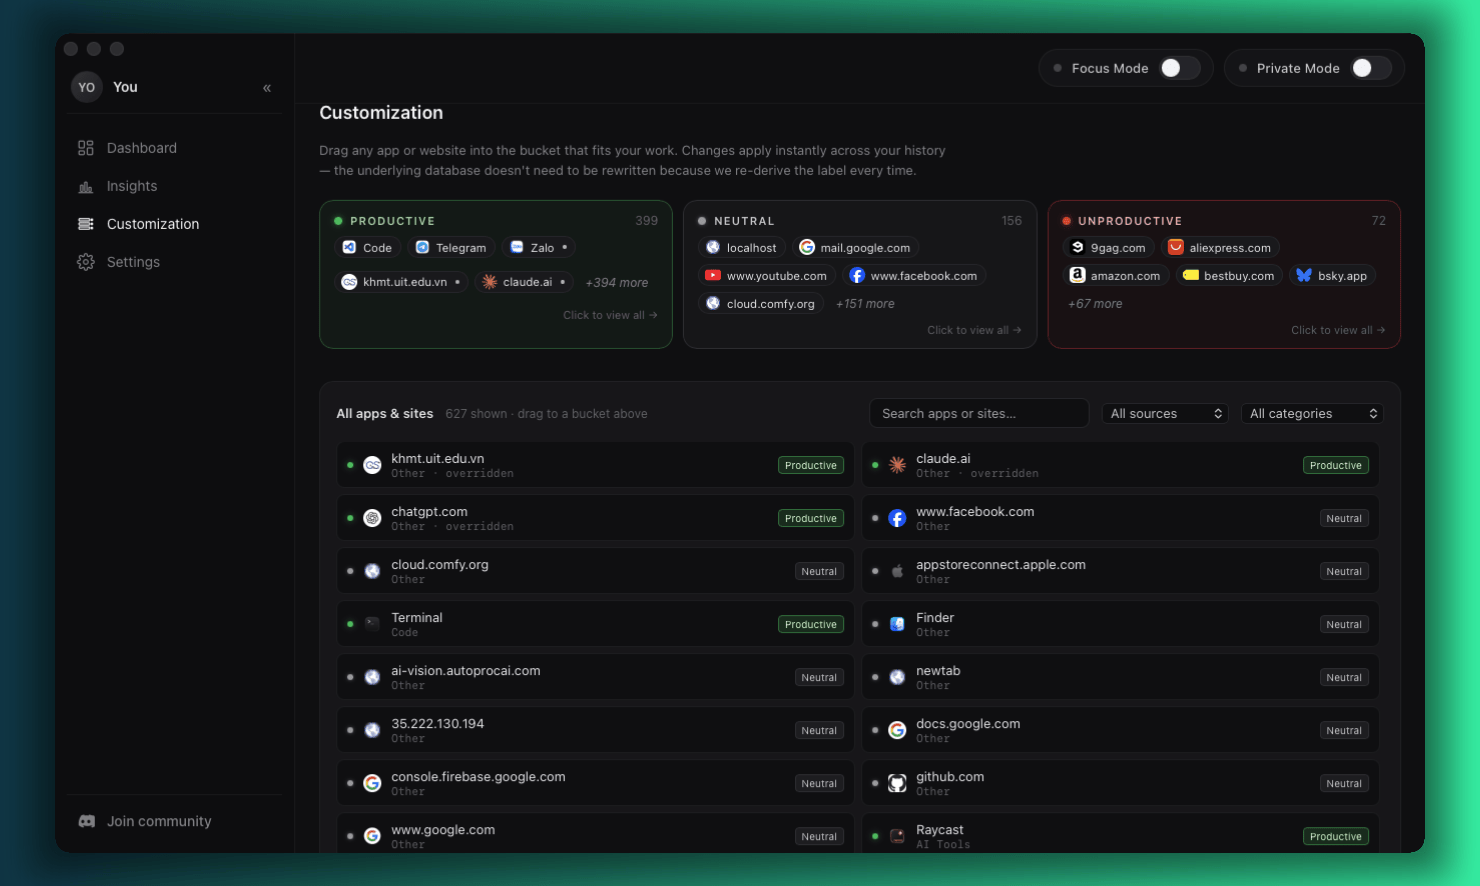Image resolution: width=1480 pixels, height=886 pixels.
Task: Click the Neutral badge on cloud.comfy.org row
Action: 819,571
